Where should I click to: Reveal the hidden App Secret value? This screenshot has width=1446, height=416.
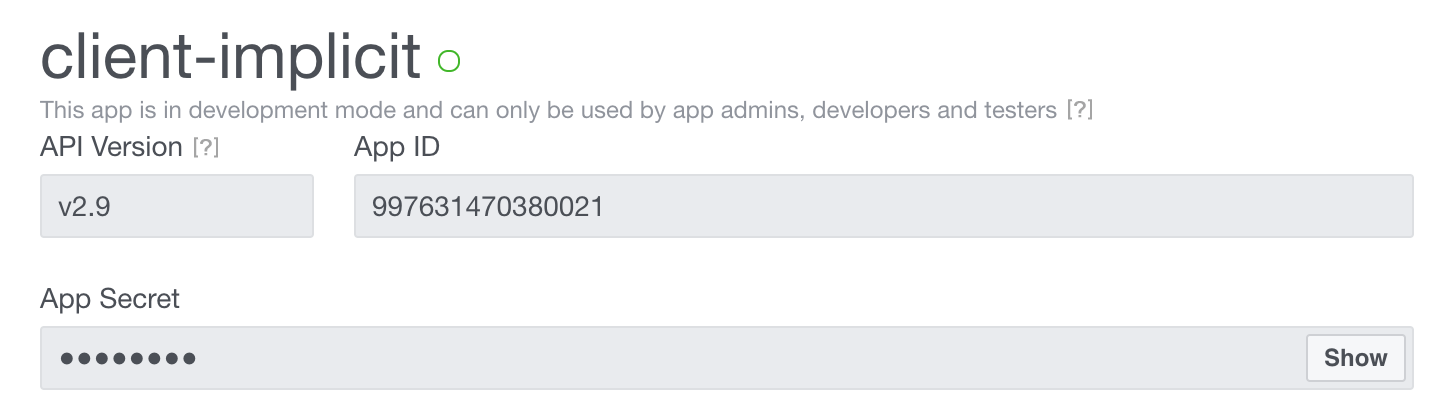(1355, 358)
